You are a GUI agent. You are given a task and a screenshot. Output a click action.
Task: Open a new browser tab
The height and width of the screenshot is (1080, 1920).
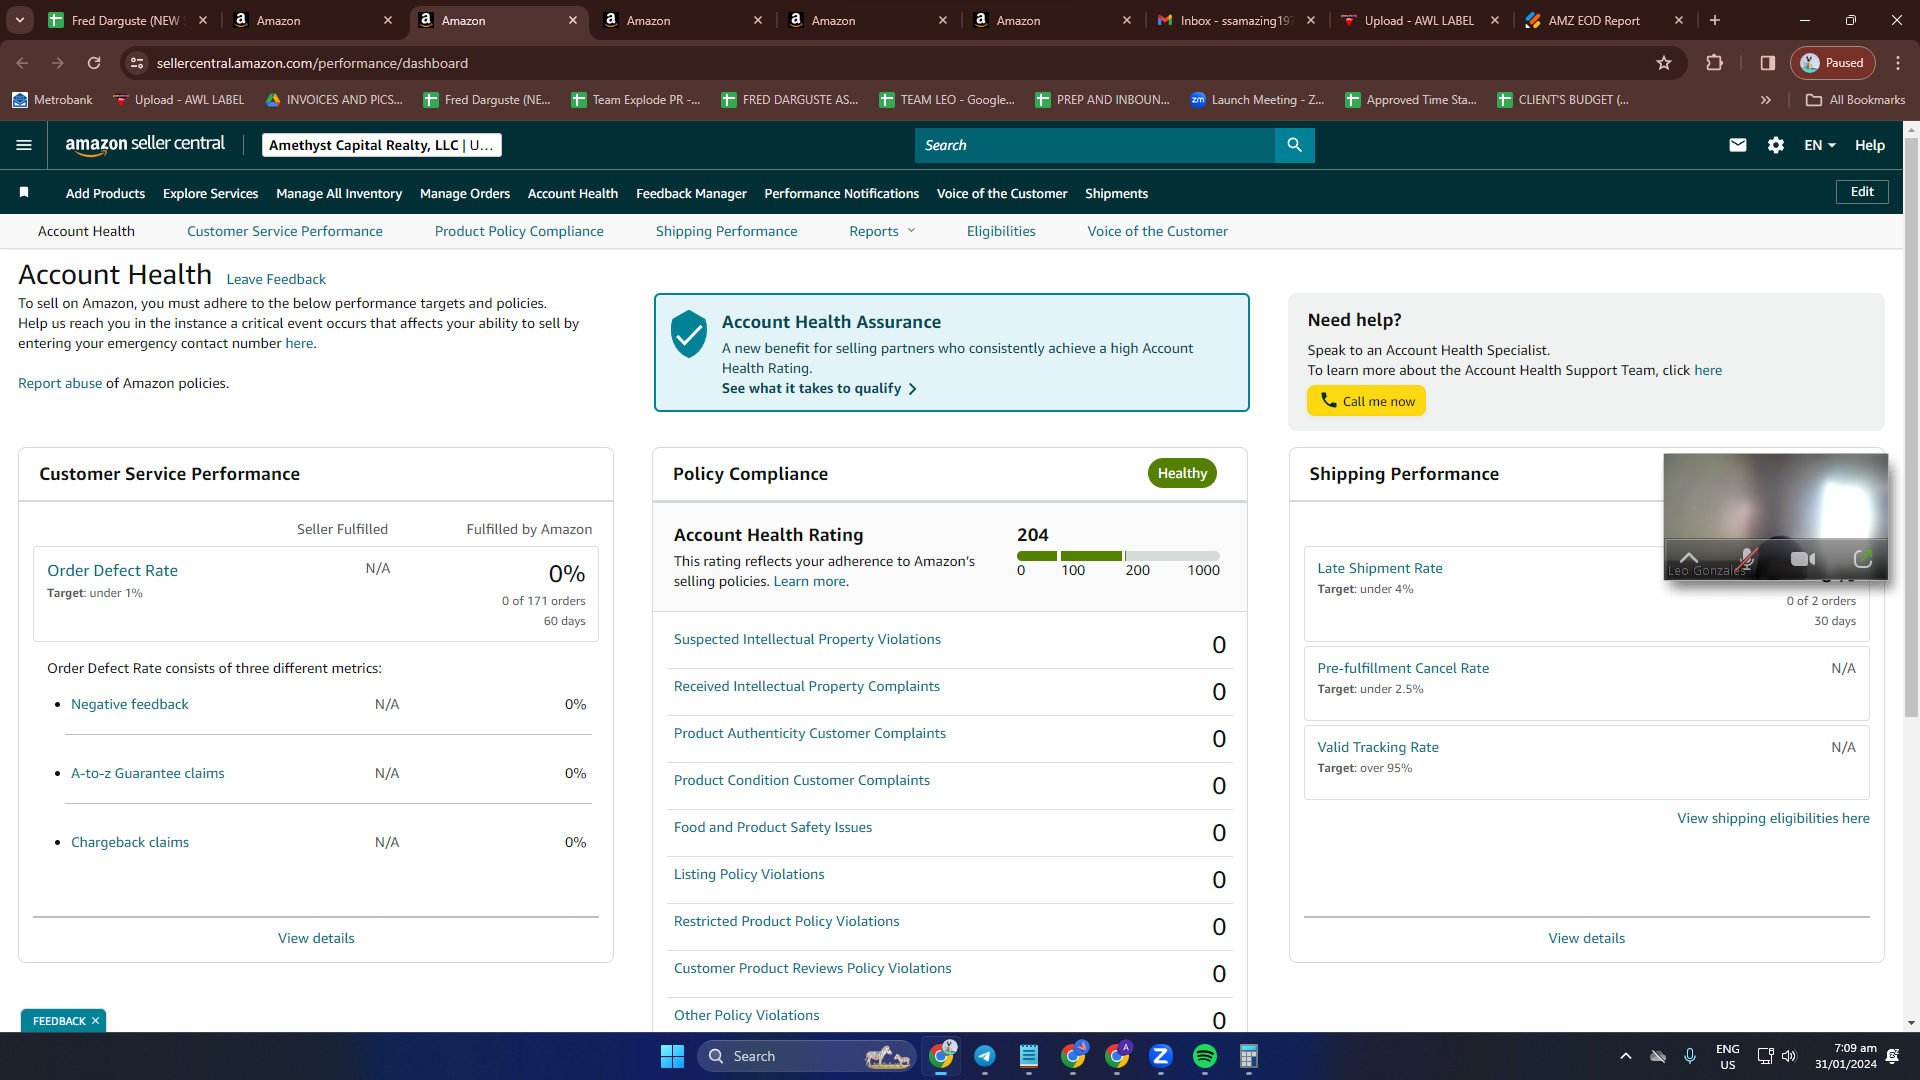[1715, 20]
